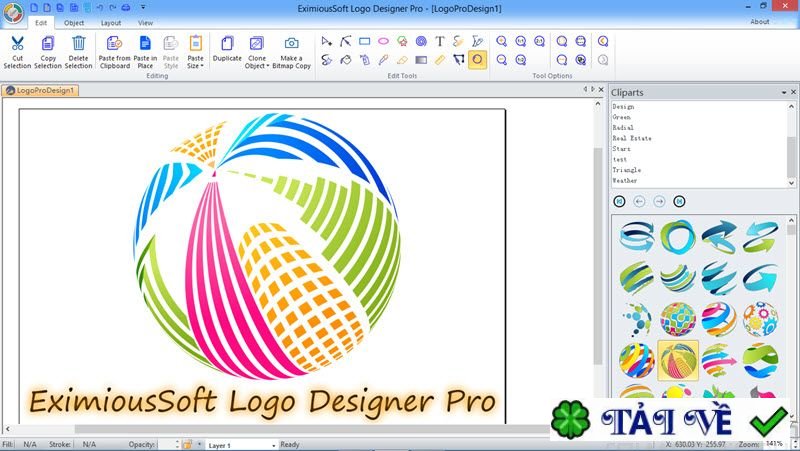
Task: Click the zoom out magnifier icon
Action: (x=502, y=60)
